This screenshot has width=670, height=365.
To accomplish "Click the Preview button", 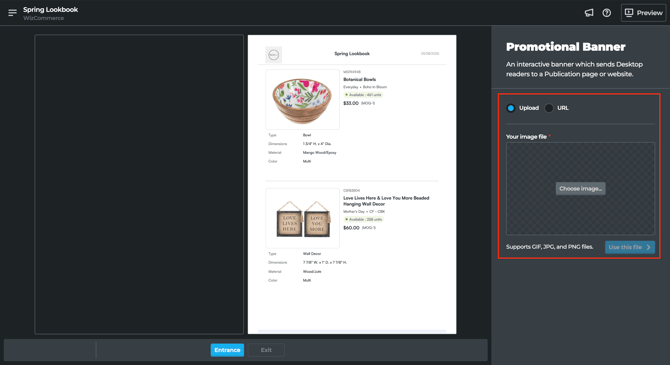I will click(644, 13).
